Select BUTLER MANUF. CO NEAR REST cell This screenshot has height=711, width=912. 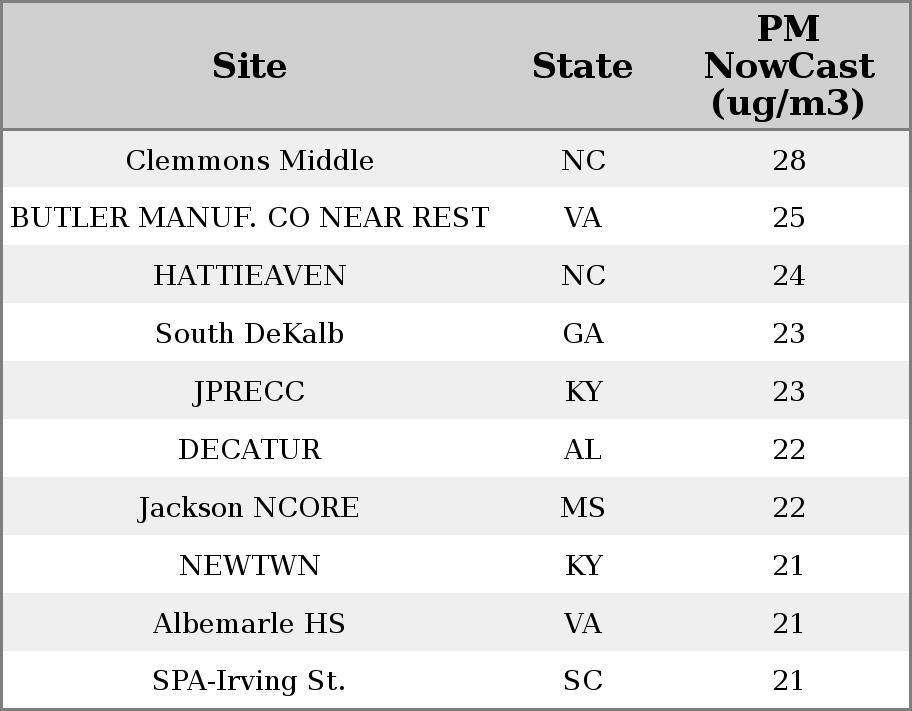point(250,218)
